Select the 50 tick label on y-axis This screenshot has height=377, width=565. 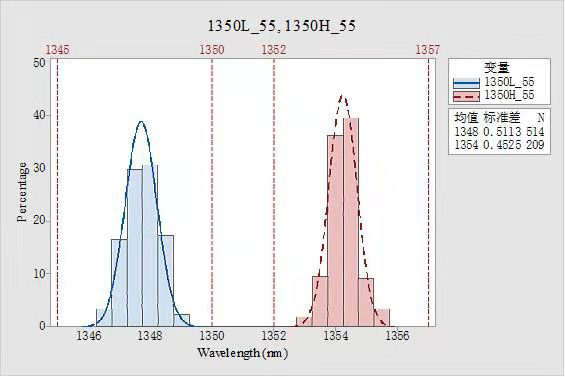[39, 63]
